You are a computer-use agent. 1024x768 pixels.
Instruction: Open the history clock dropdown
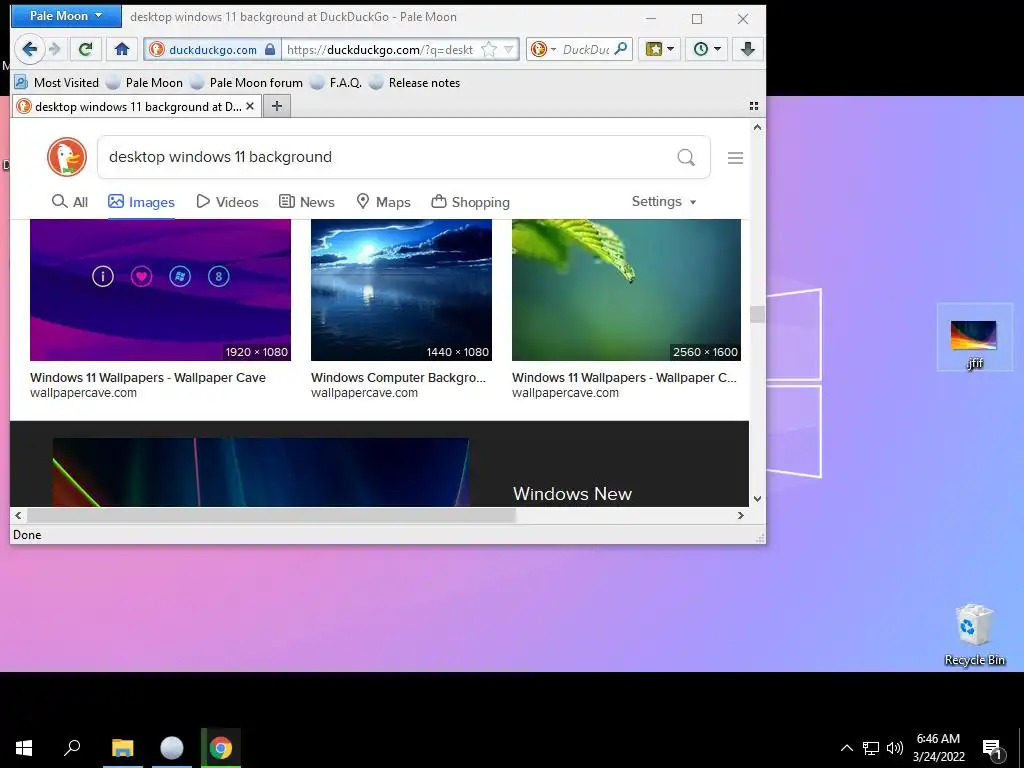tap(707, 49)
